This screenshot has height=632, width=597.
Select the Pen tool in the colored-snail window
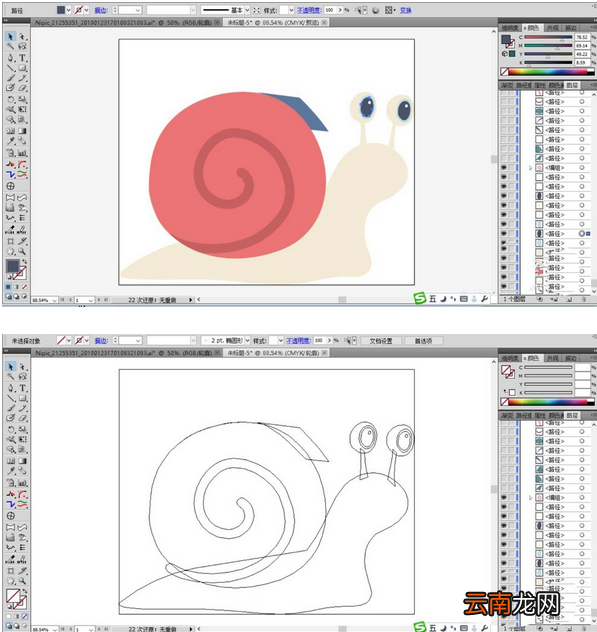[10, 58]
